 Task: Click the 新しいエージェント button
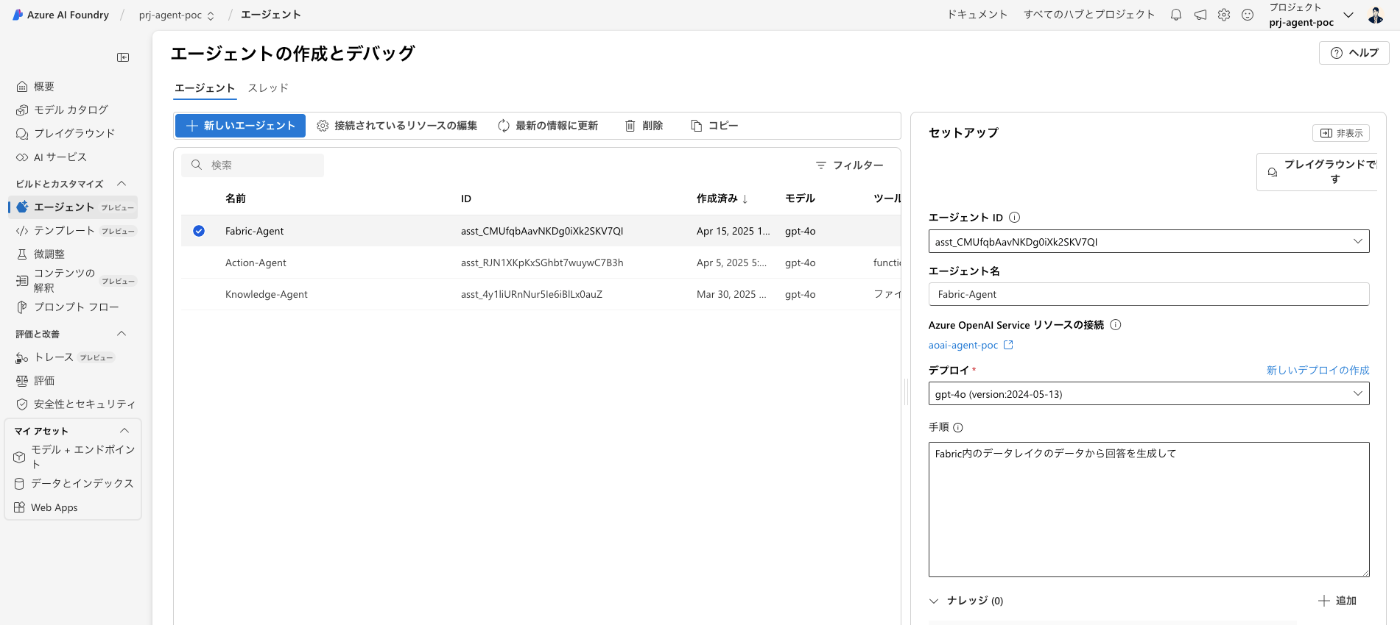(x=240, y=125)
